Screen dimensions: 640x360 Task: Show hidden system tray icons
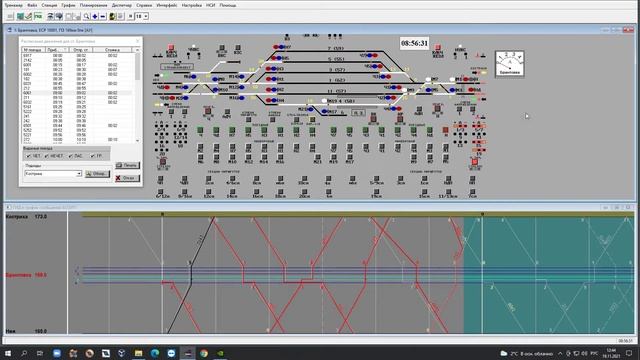[x=560, y=353]
